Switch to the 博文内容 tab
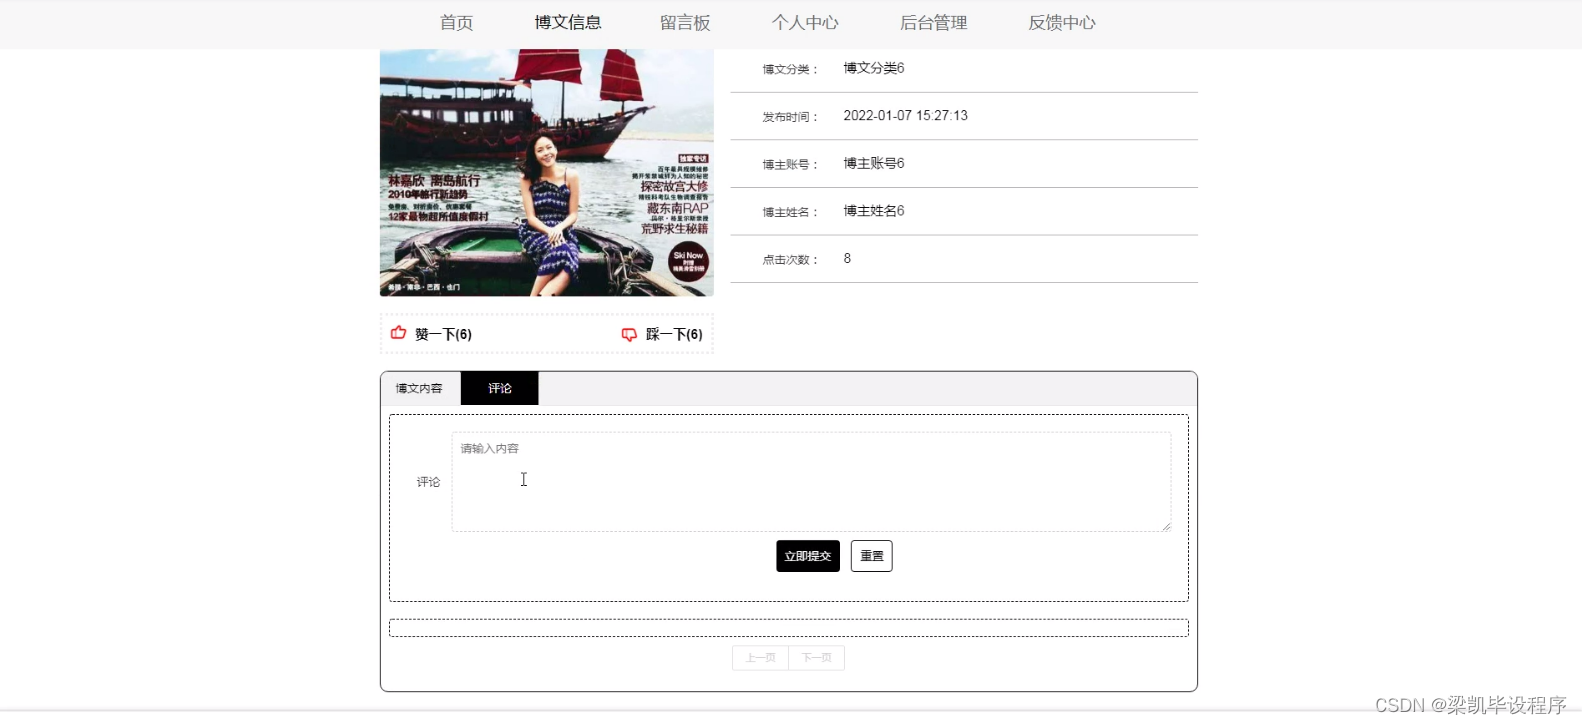This screenshot has height=724, width=1582. coord(420,388)
